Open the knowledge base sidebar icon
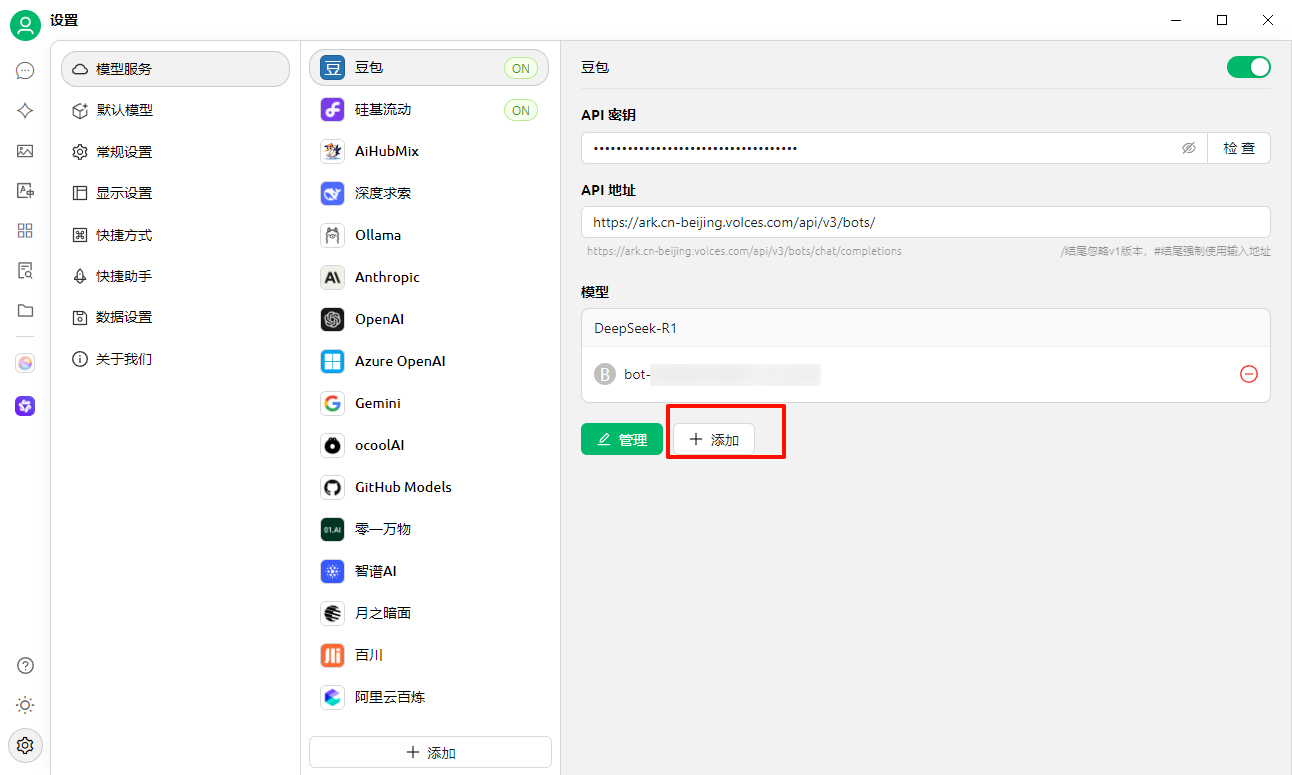Image resolution: width=1292 pixels, height=775 pixels. click(25, 271)
